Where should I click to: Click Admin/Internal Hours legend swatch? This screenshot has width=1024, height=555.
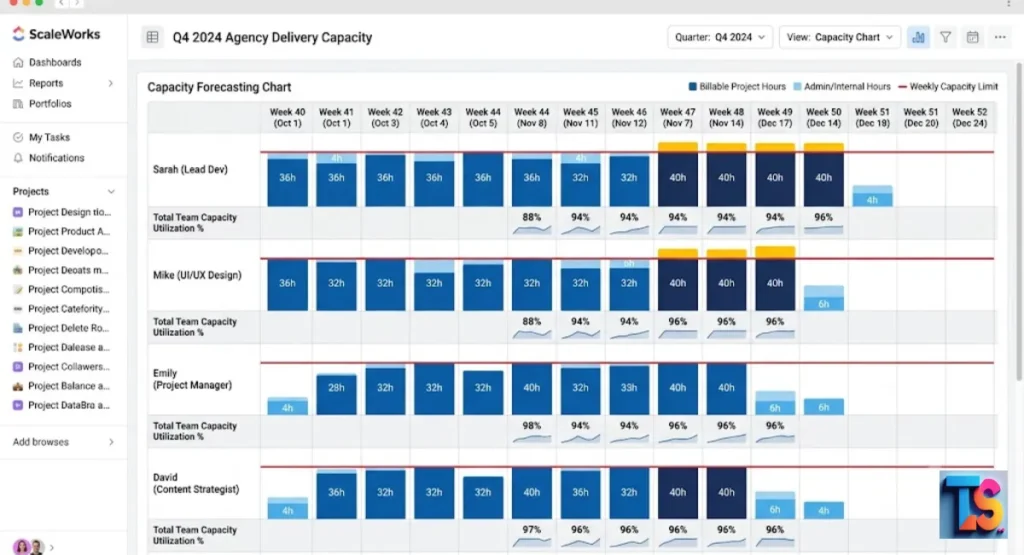coord(797,86)
